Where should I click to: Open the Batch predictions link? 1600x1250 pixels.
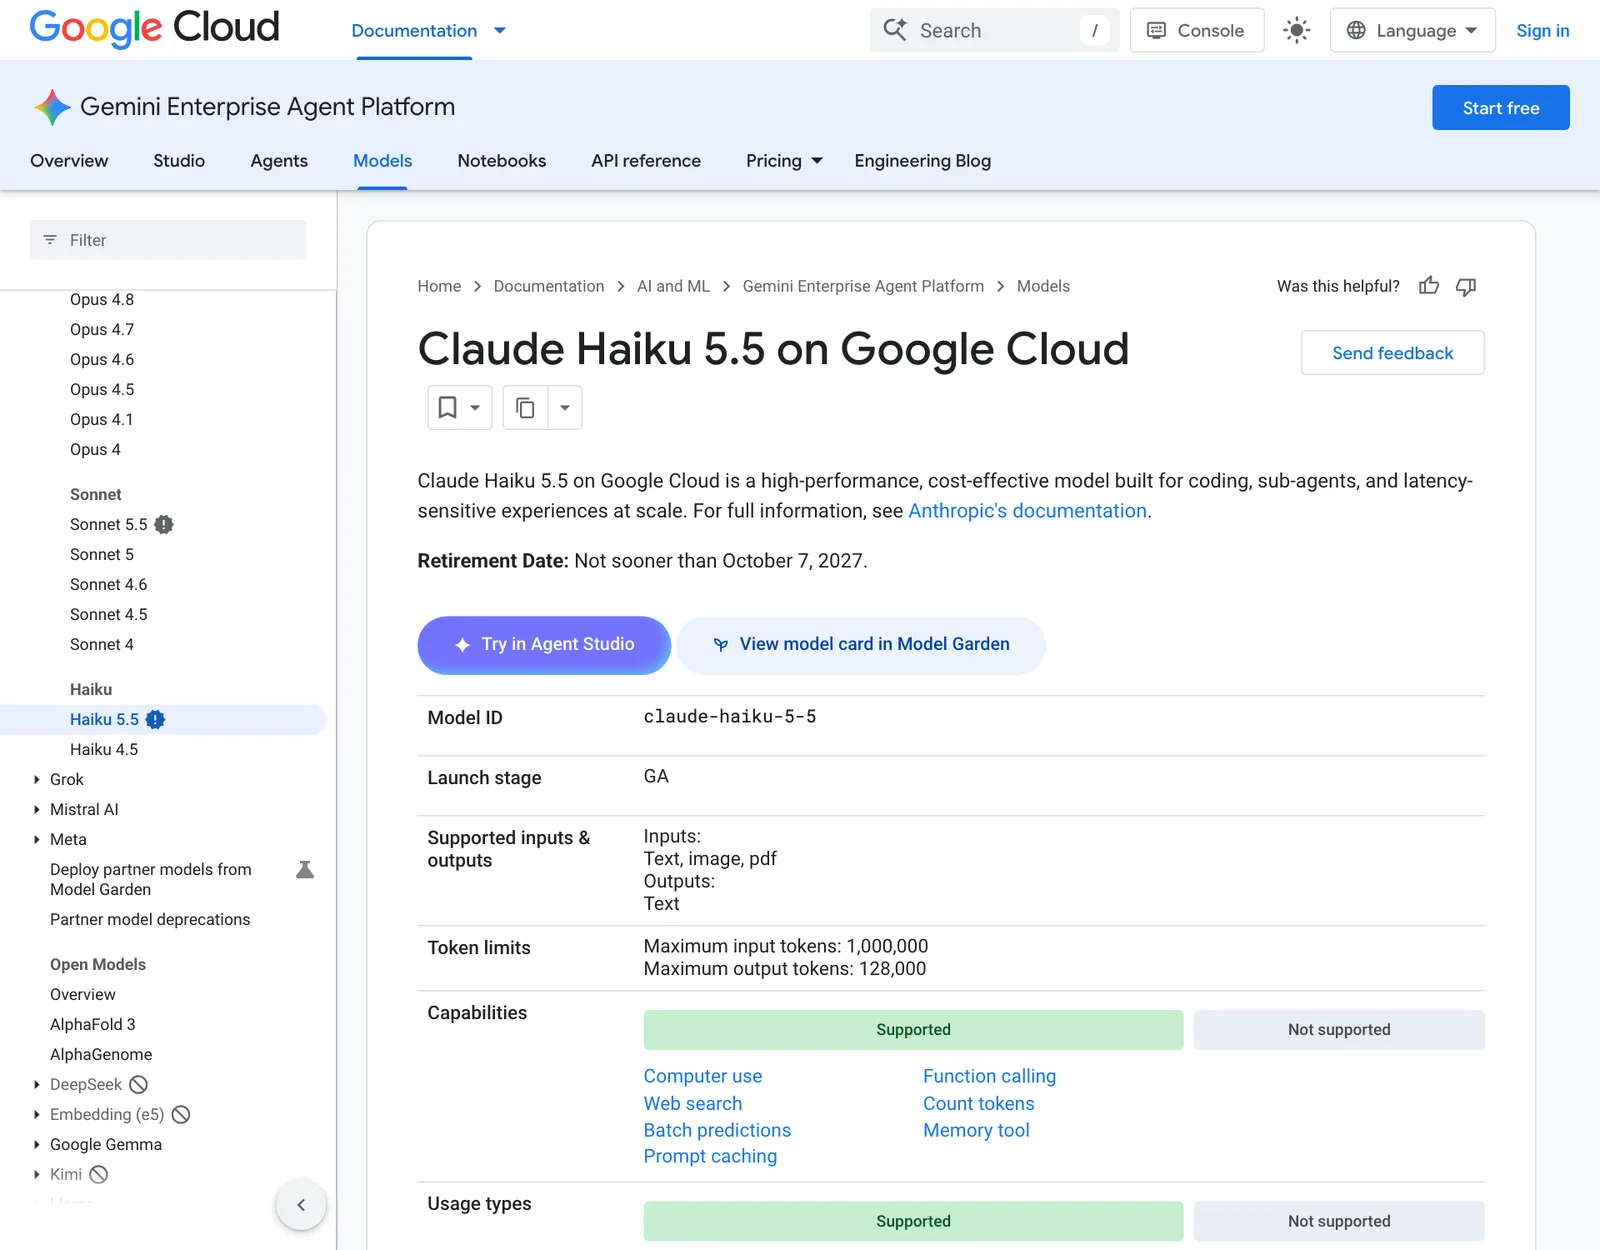point(717,1130)
